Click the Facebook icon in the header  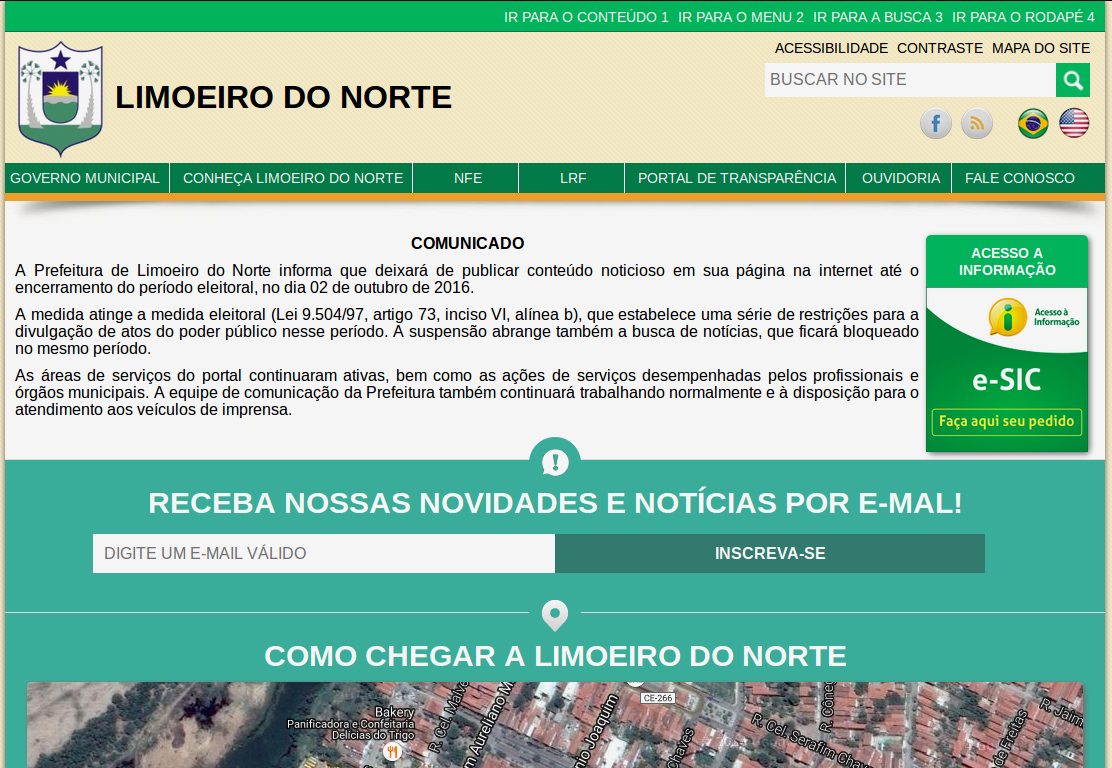[x=935, y=124]
